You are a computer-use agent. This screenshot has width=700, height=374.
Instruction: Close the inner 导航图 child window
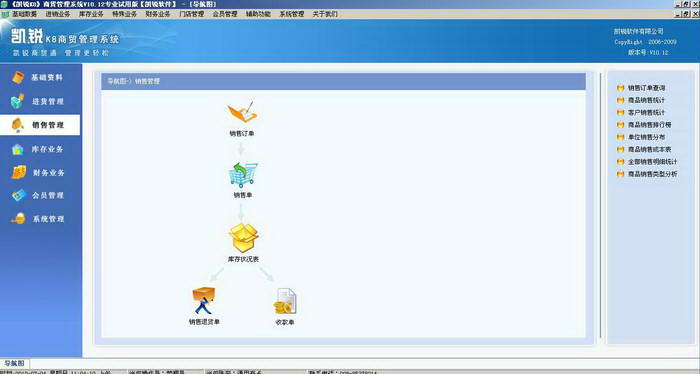pos(696,14)
